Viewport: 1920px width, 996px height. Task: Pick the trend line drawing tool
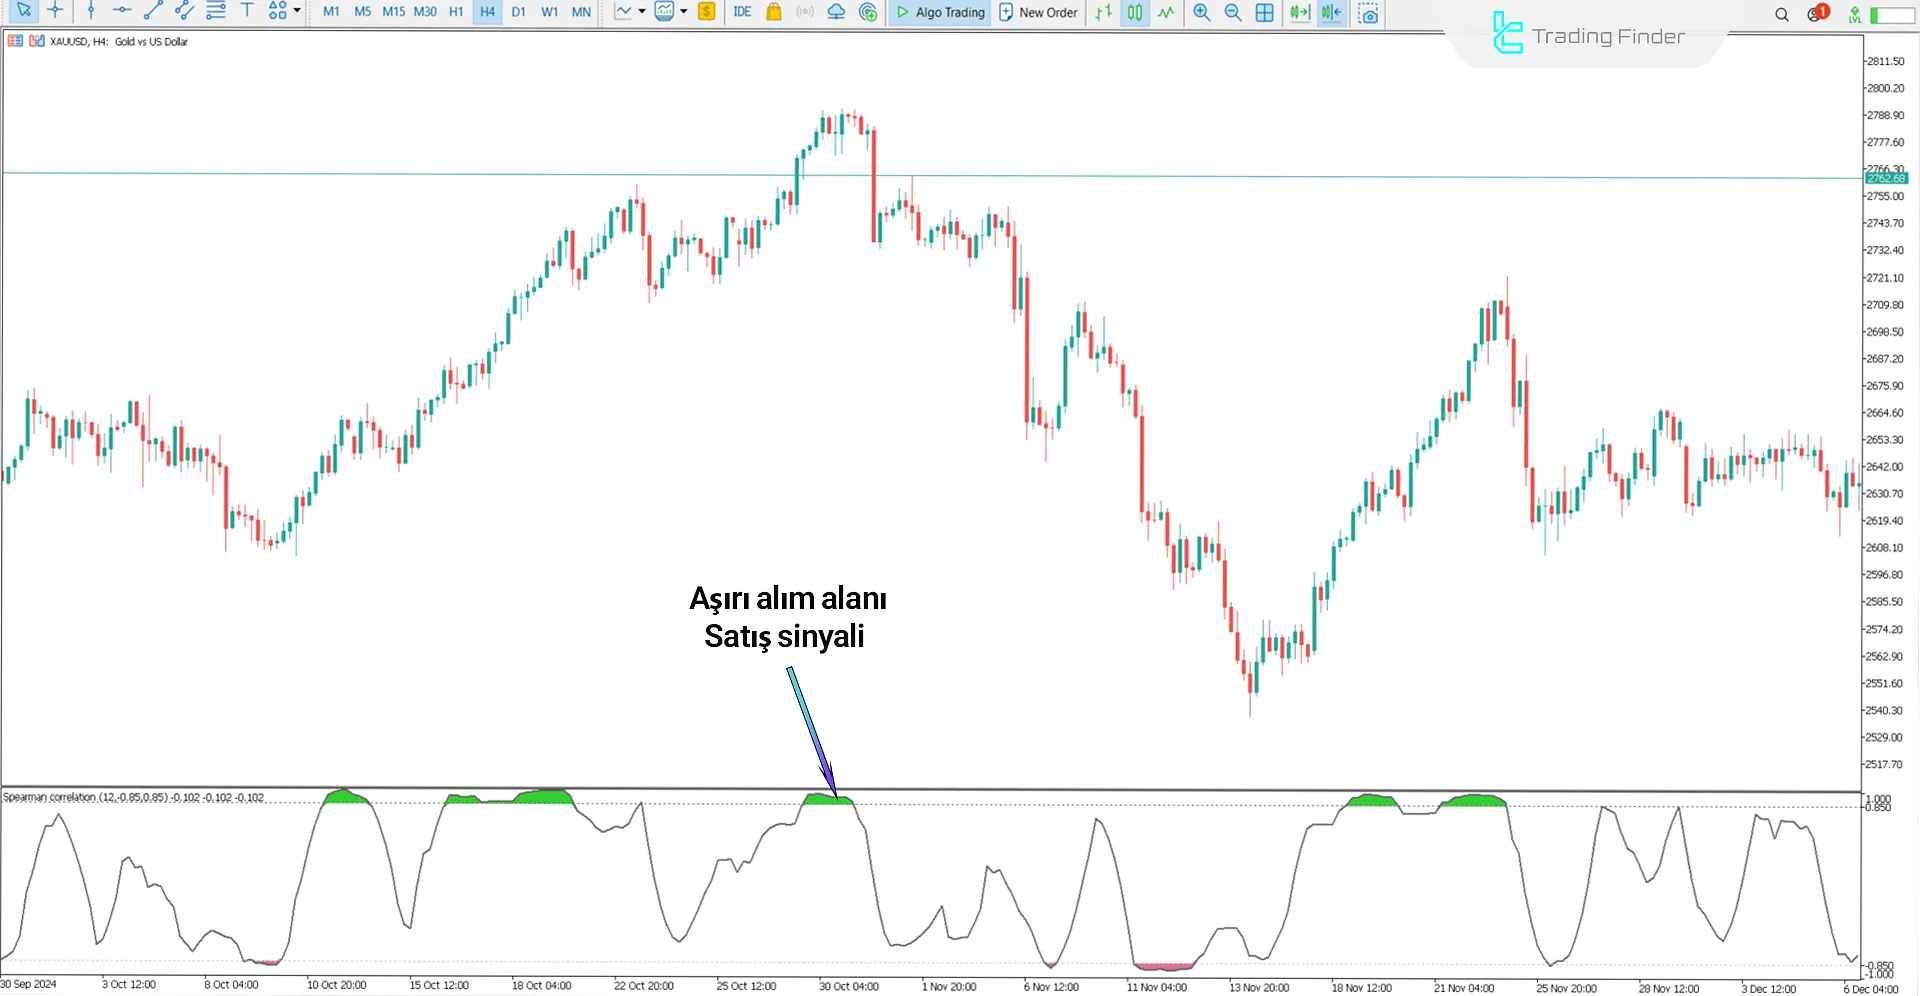(x=152, y=11)
